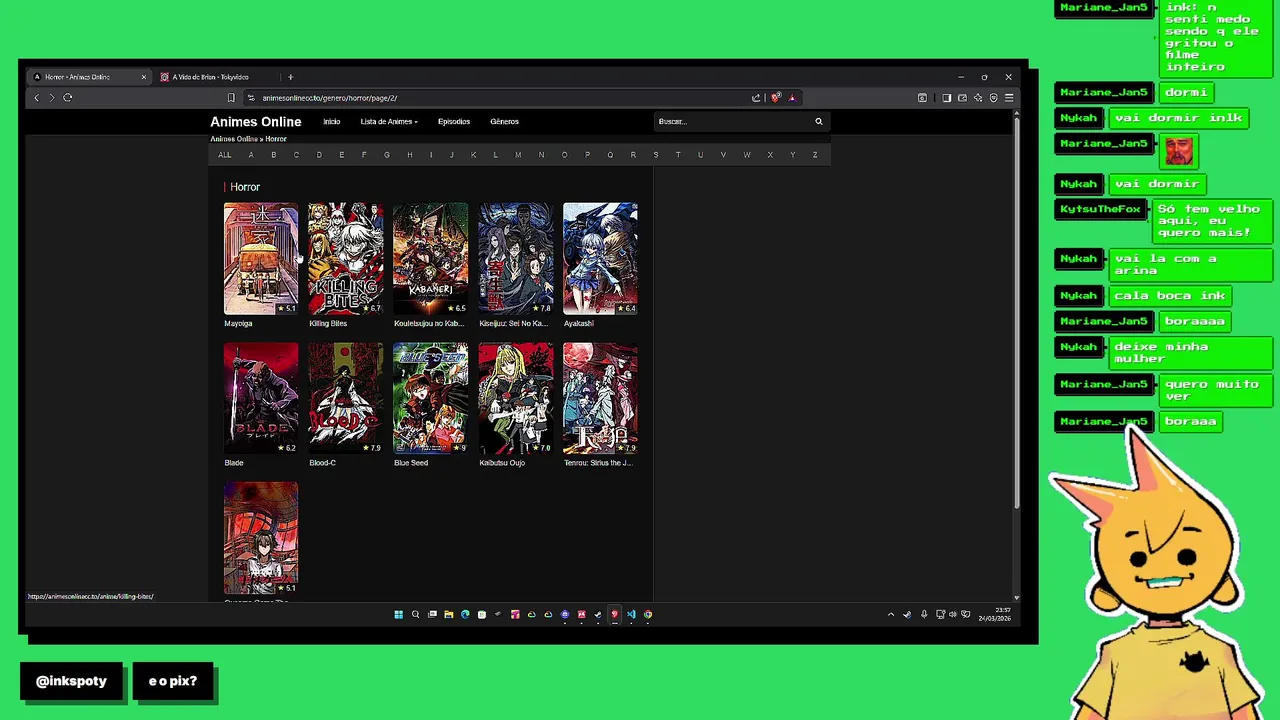Screen dimensions: 1280x720
Task: Open the Ayakashi poster thumbnail
Action: coord(600,259)
